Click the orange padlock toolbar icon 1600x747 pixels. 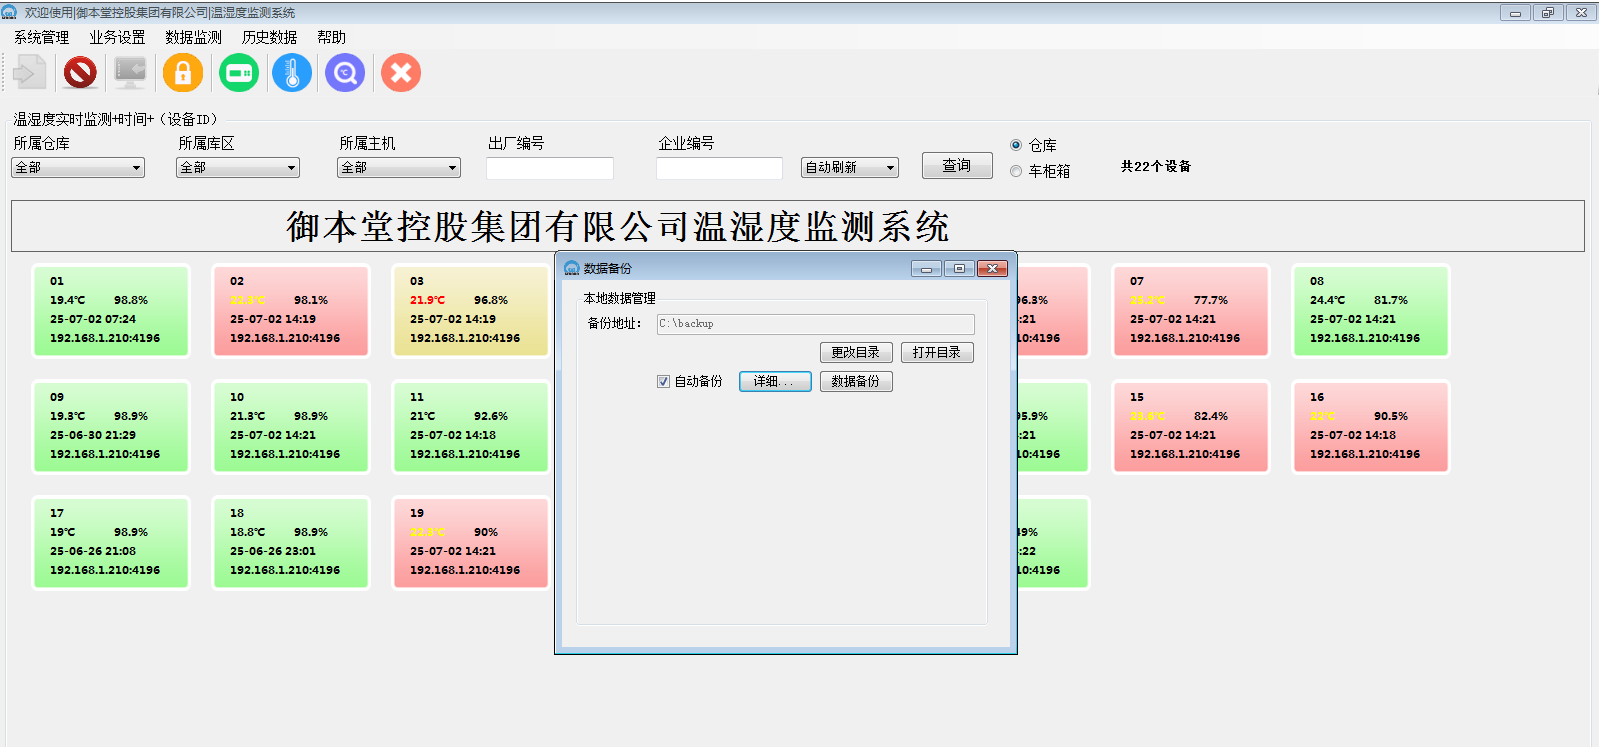(x=183, y=73)
